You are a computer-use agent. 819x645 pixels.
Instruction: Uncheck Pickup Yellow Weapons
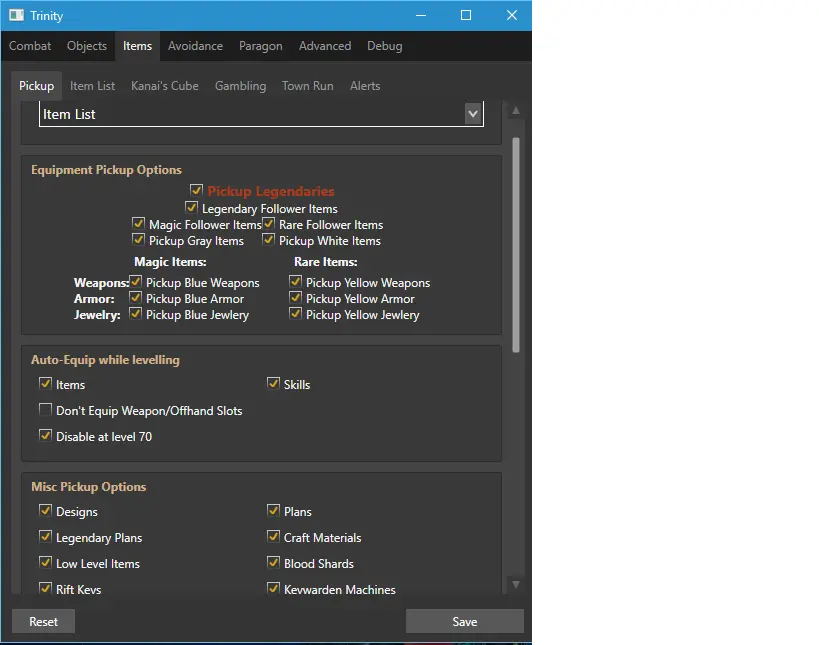[296, 282]
